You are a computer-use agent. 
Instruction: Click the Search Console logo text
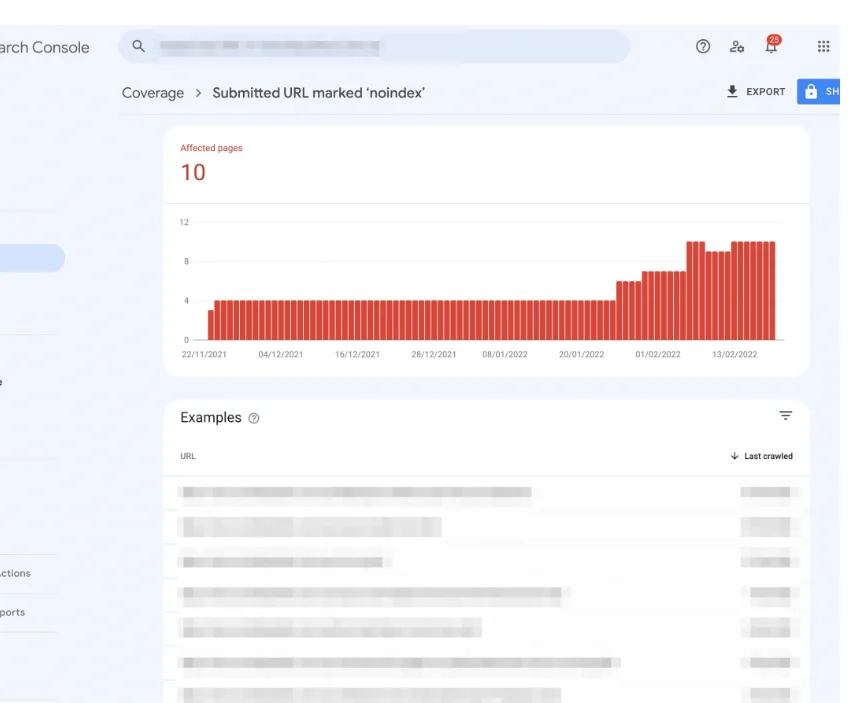[x=45, y=47]
